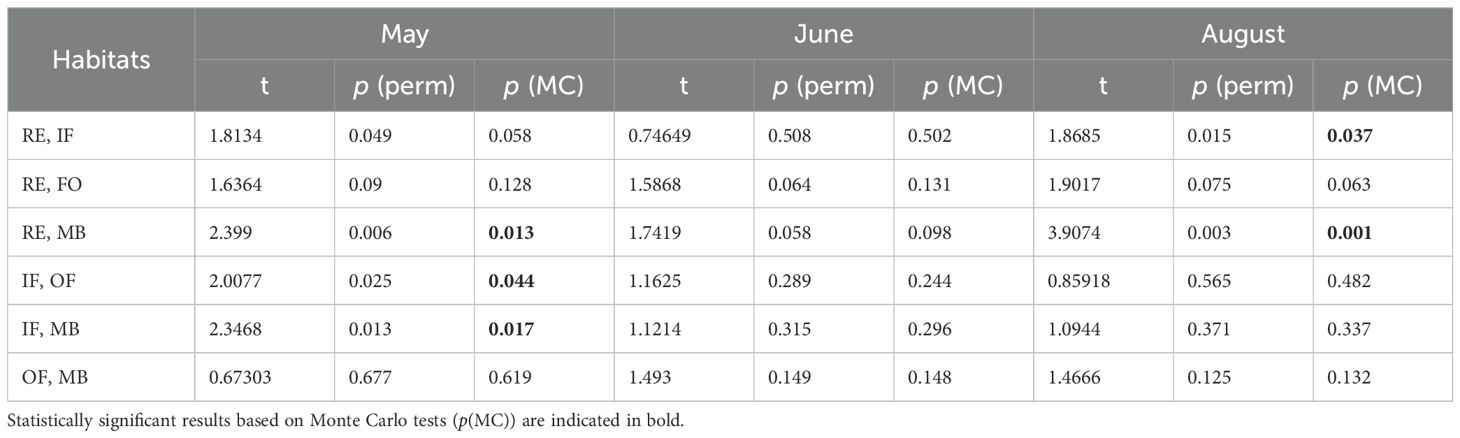Select the June column group header

click(x=823, y=34)
